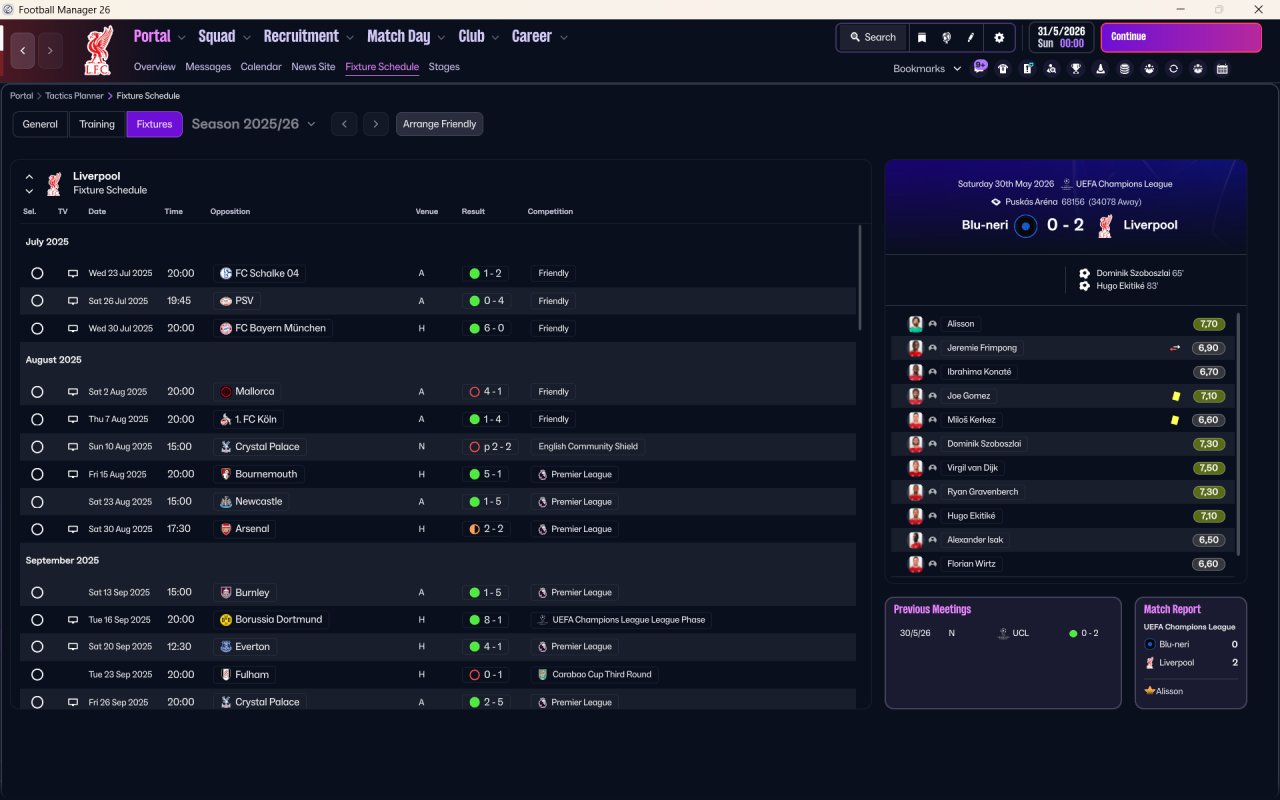Click Alisson's player portrait icon
This screenshot has height=800, width=1280.
(x=915, y=324)
